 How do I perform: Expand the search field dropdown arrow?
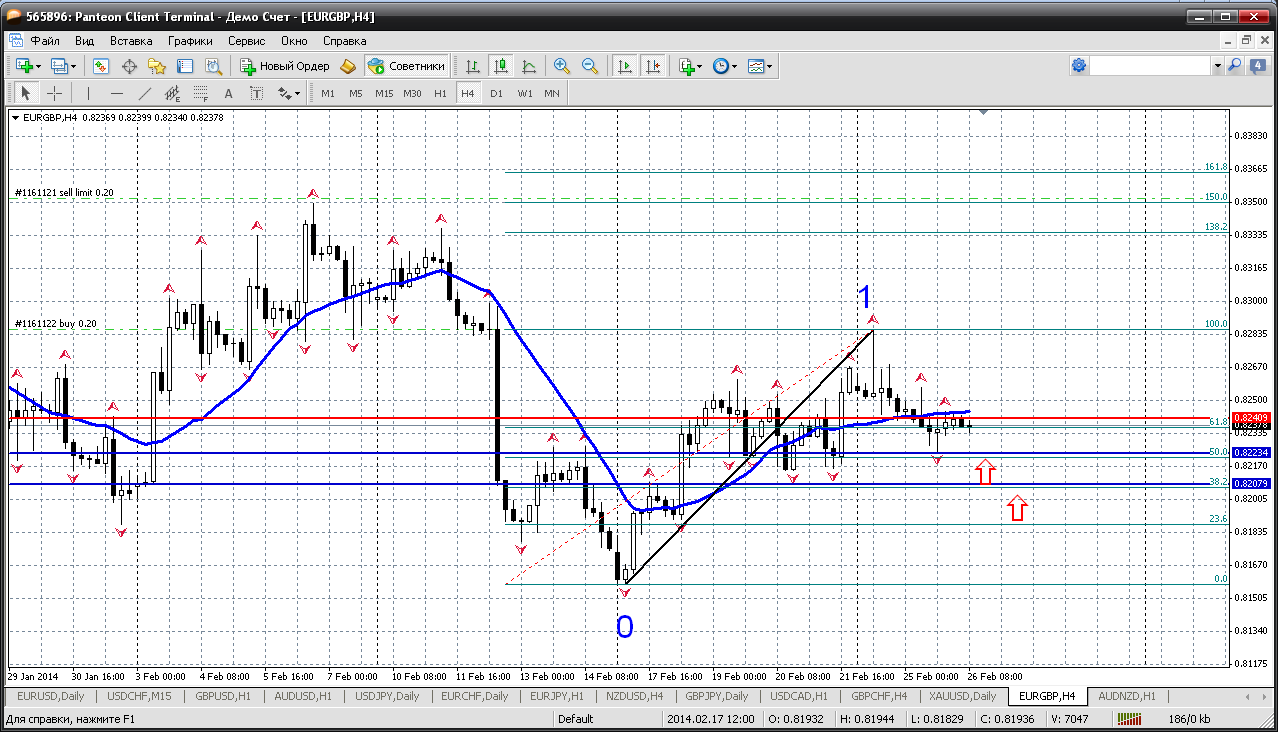click(1217, 65)
